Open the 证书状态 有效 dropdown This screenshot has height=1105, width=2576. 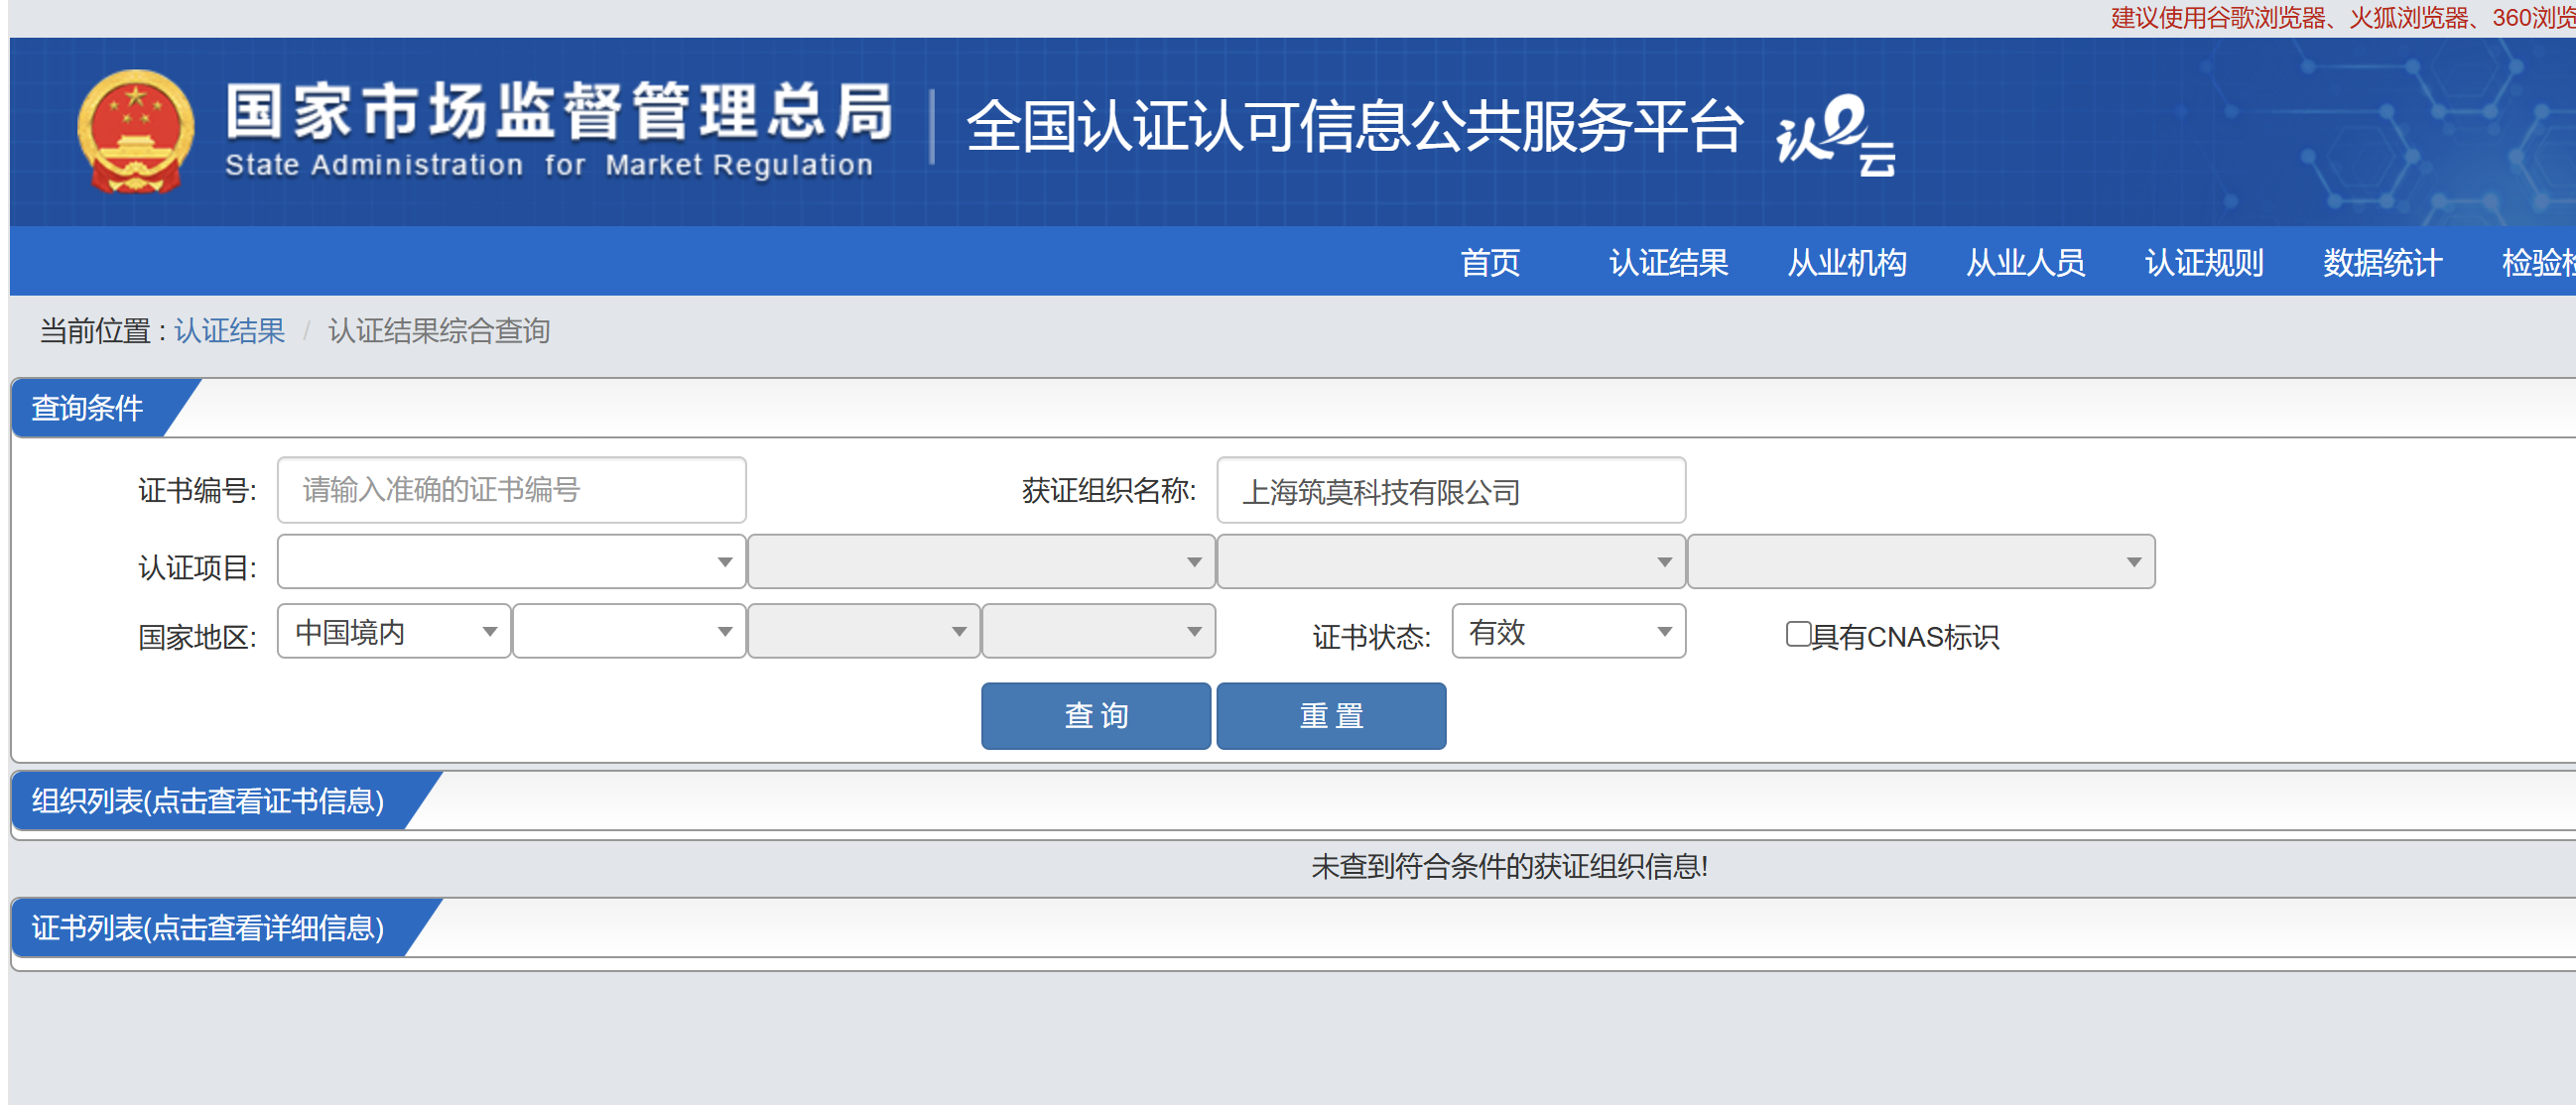coord(1567,632)
